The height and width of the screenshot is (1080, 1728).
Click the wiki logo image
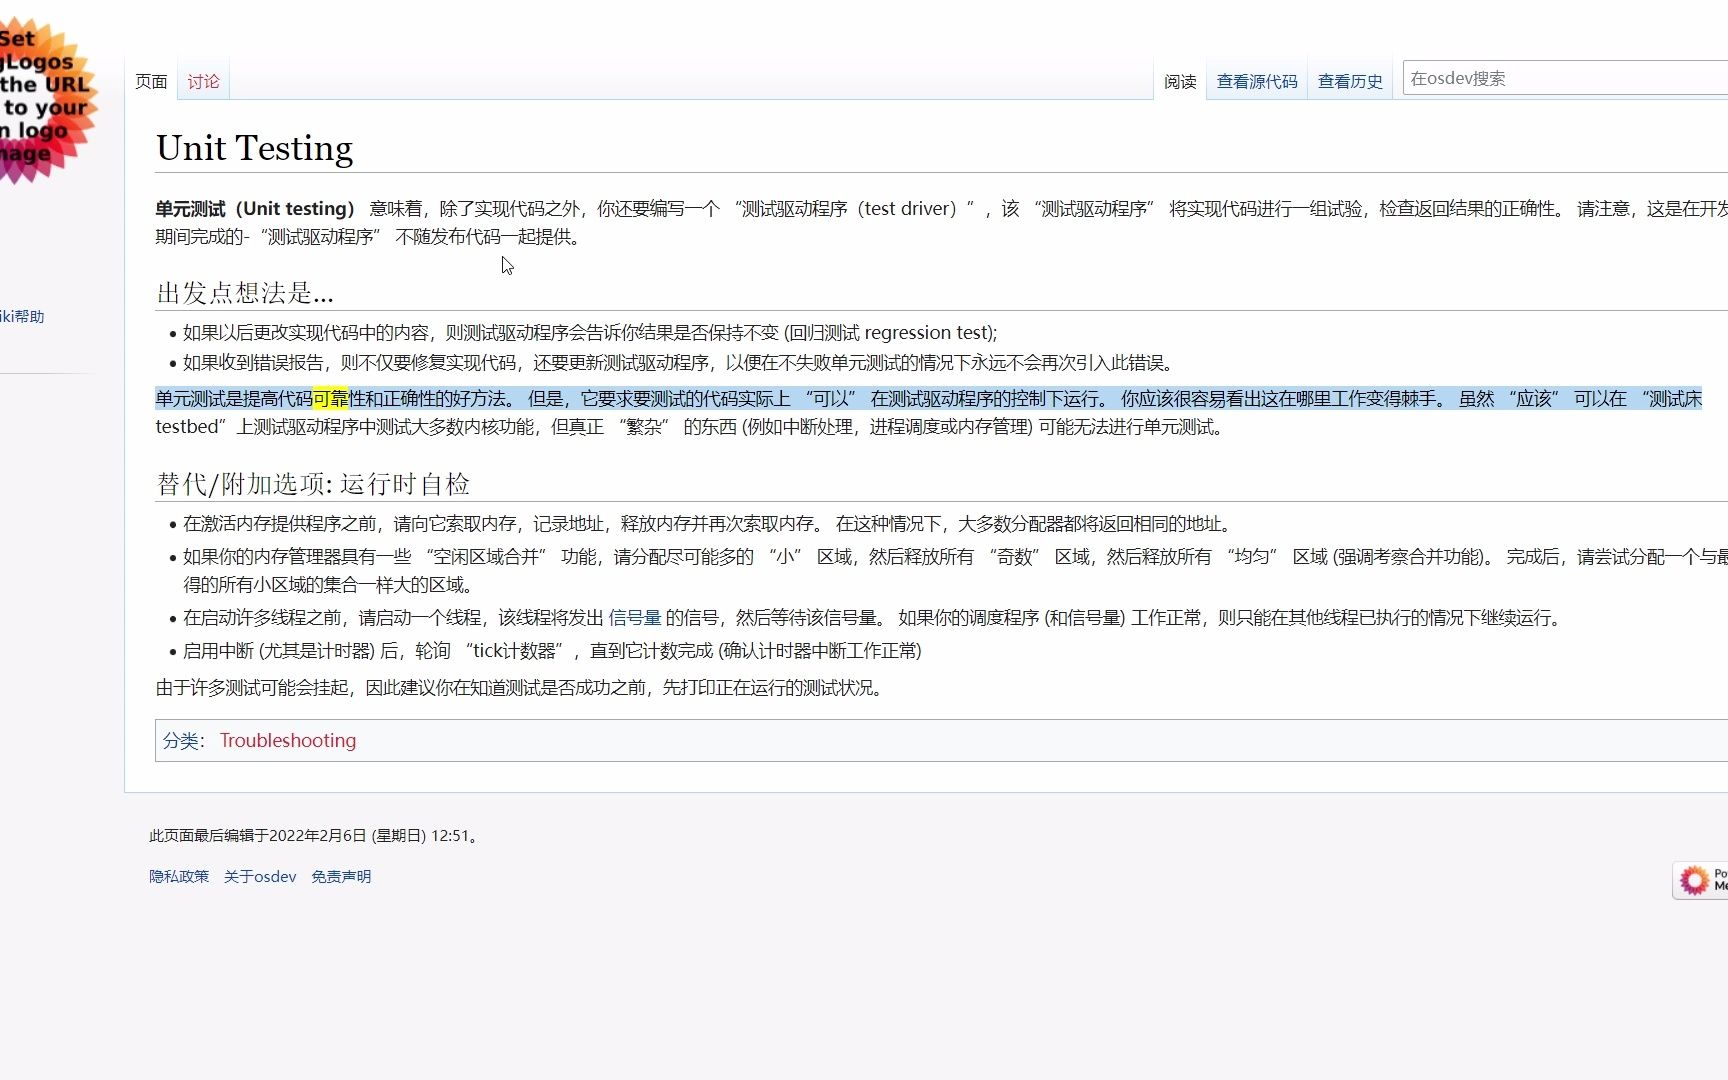click(x=48, y=100)
